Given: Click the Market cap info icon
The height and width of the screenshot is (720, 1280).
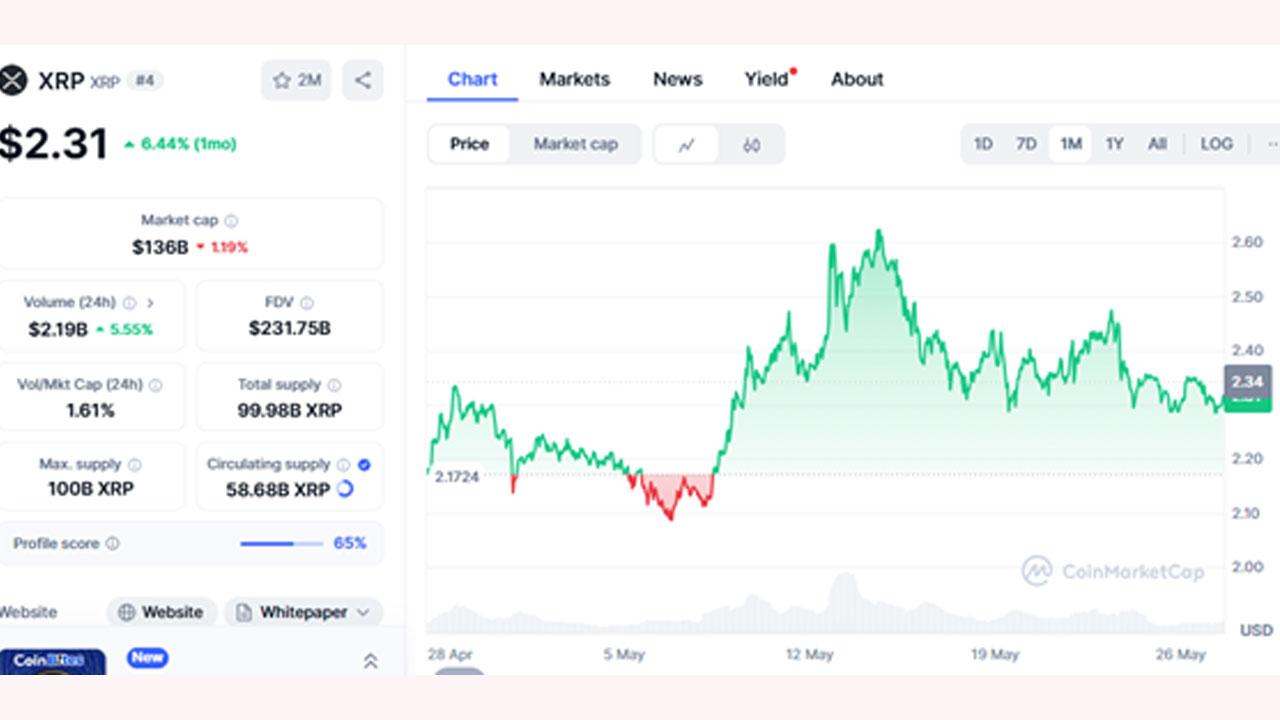Looking at the screenshot, I should click(231, 221).
